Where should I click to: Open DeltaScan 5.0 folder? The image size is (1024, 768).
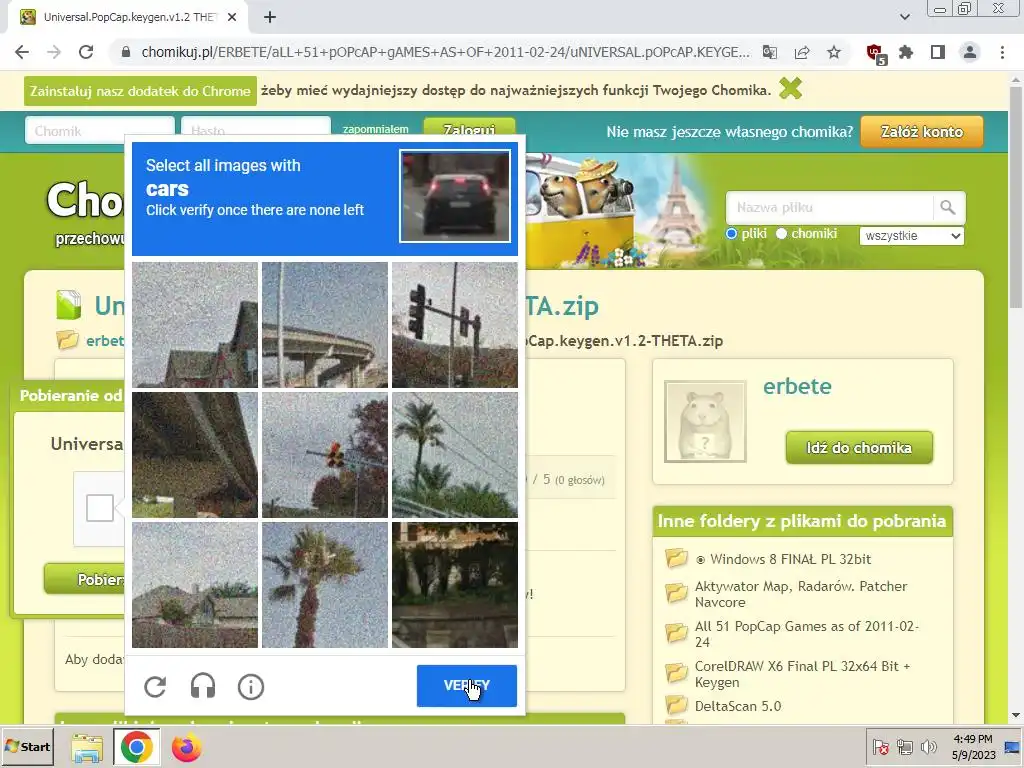738,706
